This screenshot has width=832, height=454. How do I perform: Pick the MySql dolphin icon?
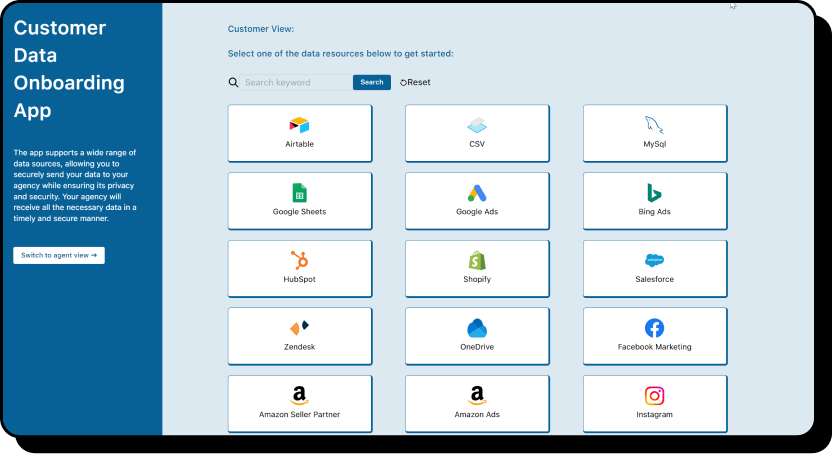(654, 125)
